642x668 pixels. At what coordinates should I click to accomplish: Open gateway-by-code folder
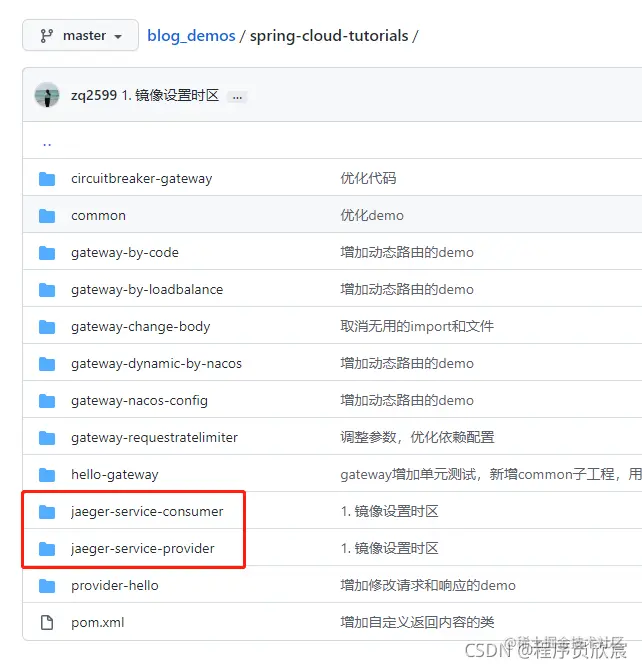125,253
